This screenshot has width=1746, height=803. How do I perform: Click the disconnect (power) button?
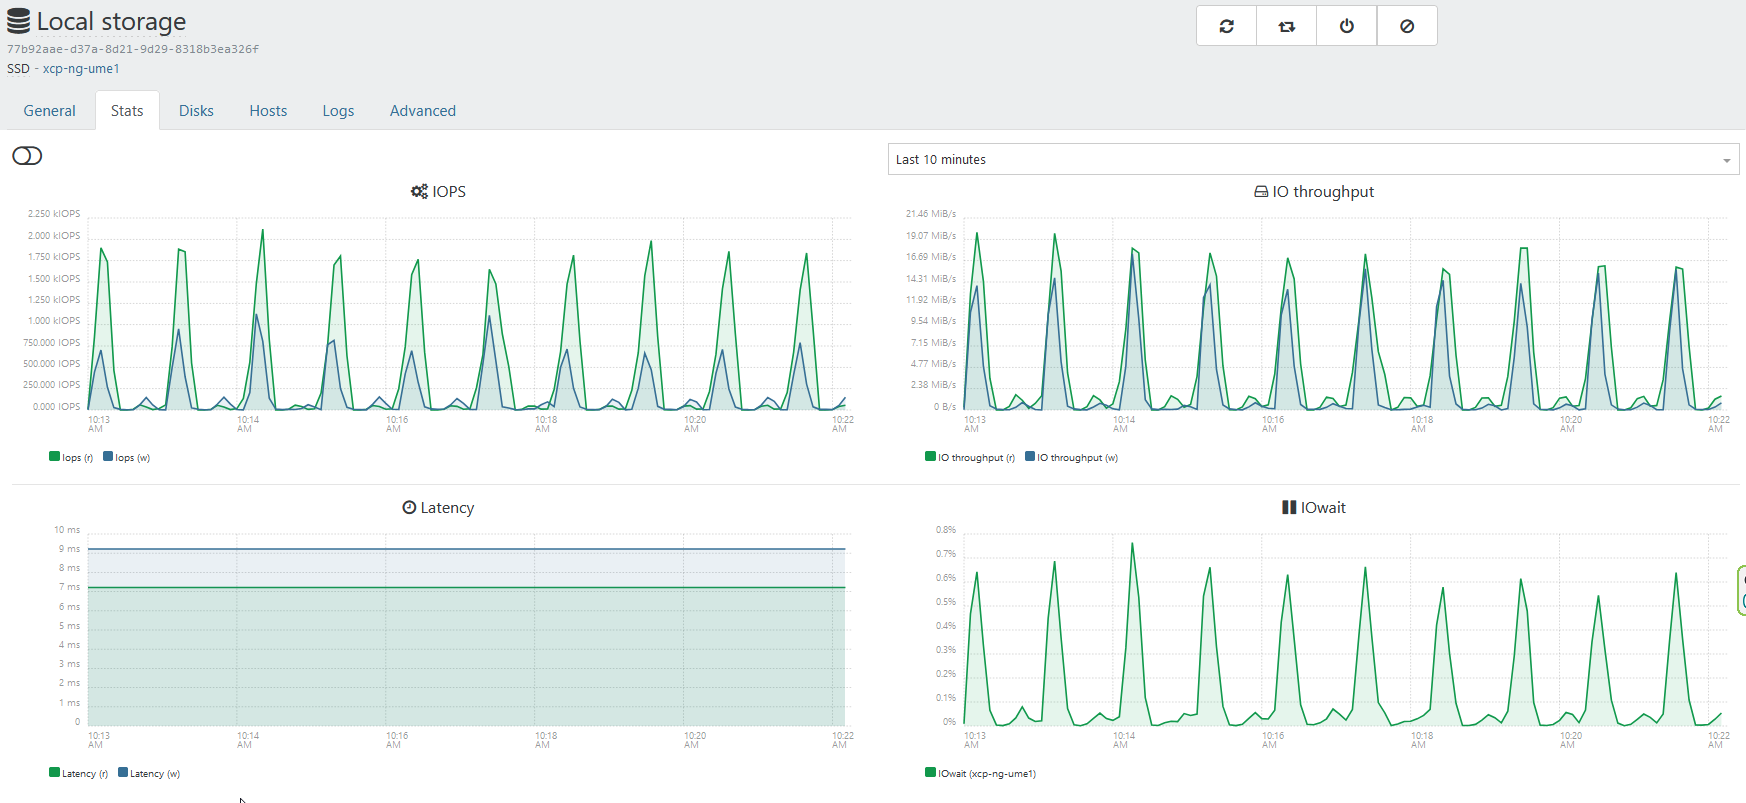(x=1347, y=26)
